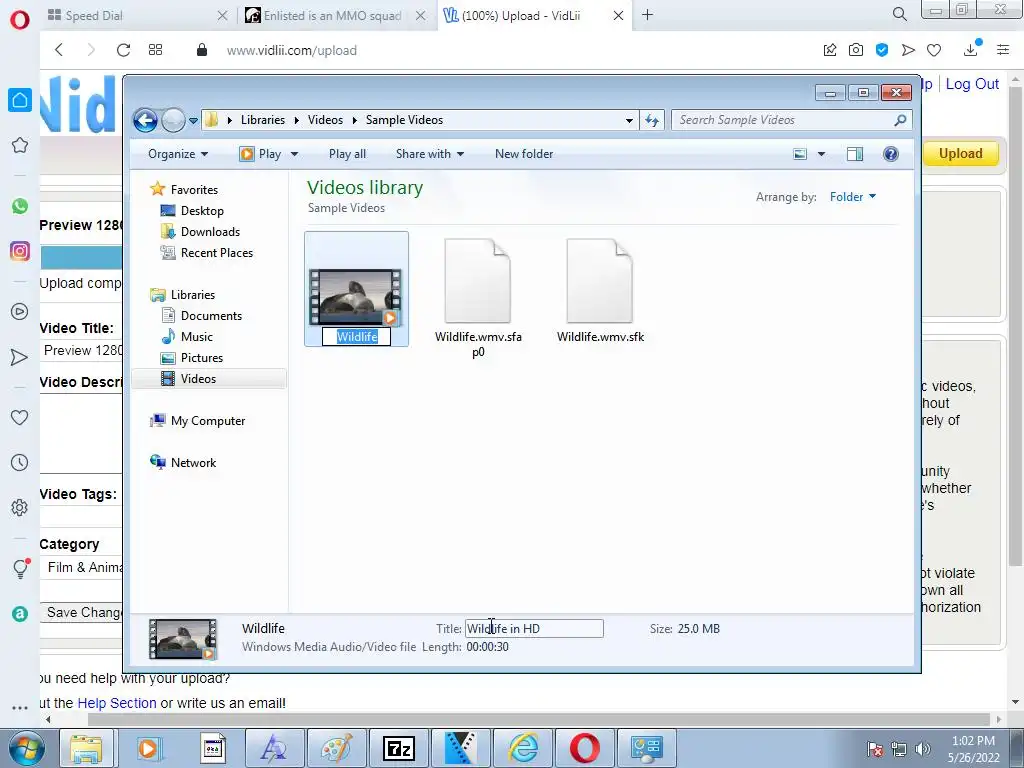Open the Documents library
Viewport: 1024px width, 768px height.
tap(202, 315)
